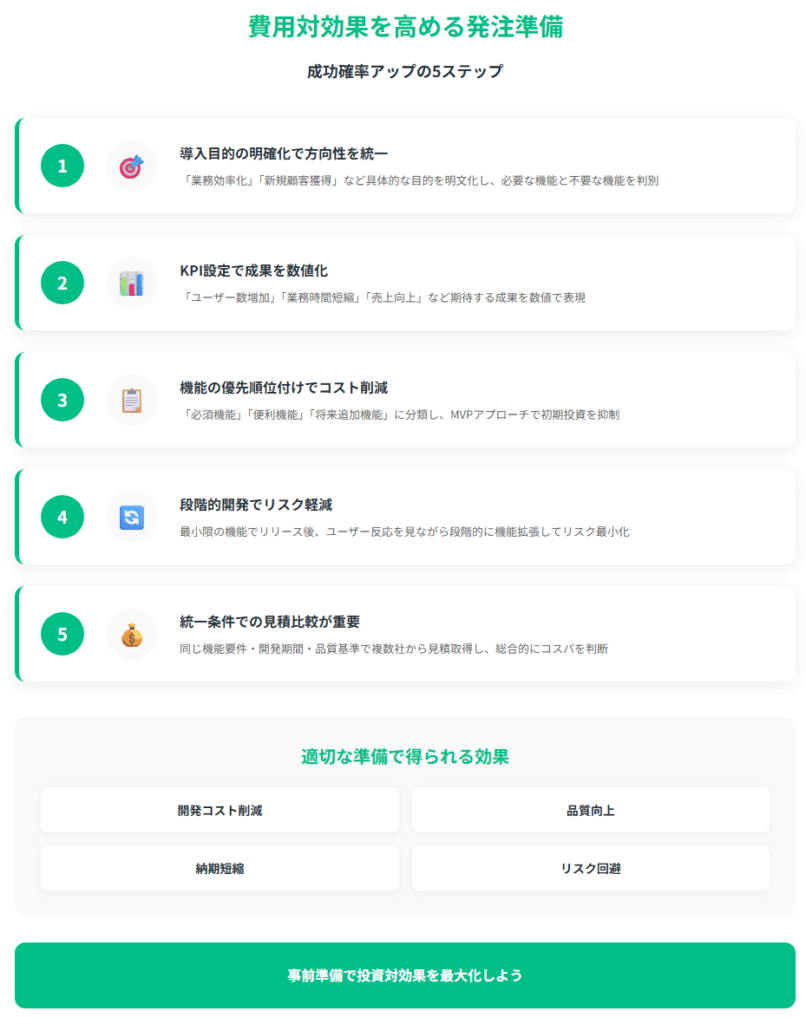
Task: Select the 開発コスト削減 box
Action: [220, 810]
